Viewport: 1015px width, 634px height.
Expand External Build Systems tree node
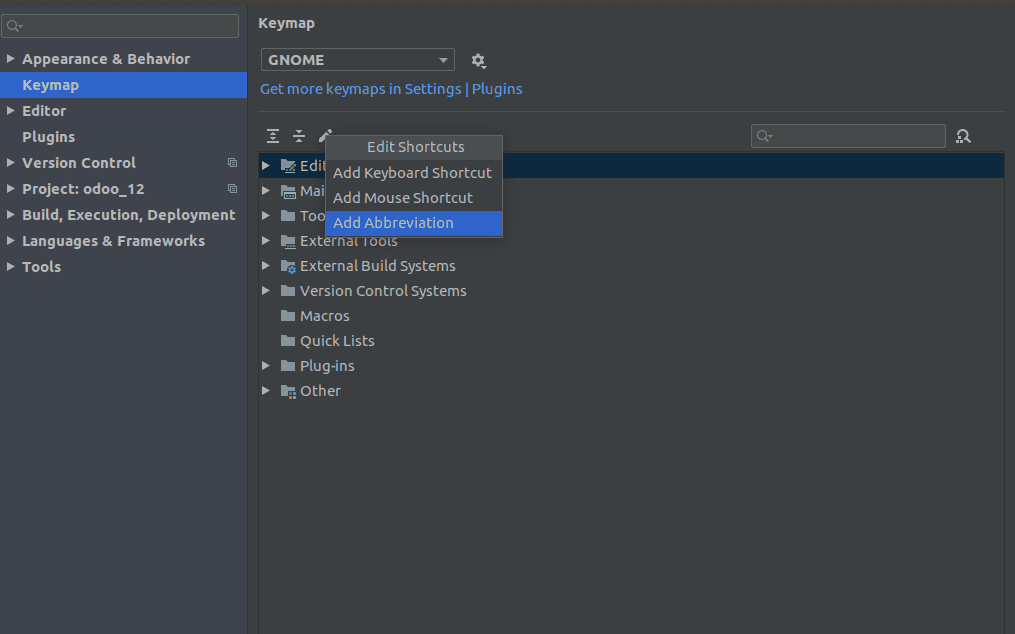[265, 266]
